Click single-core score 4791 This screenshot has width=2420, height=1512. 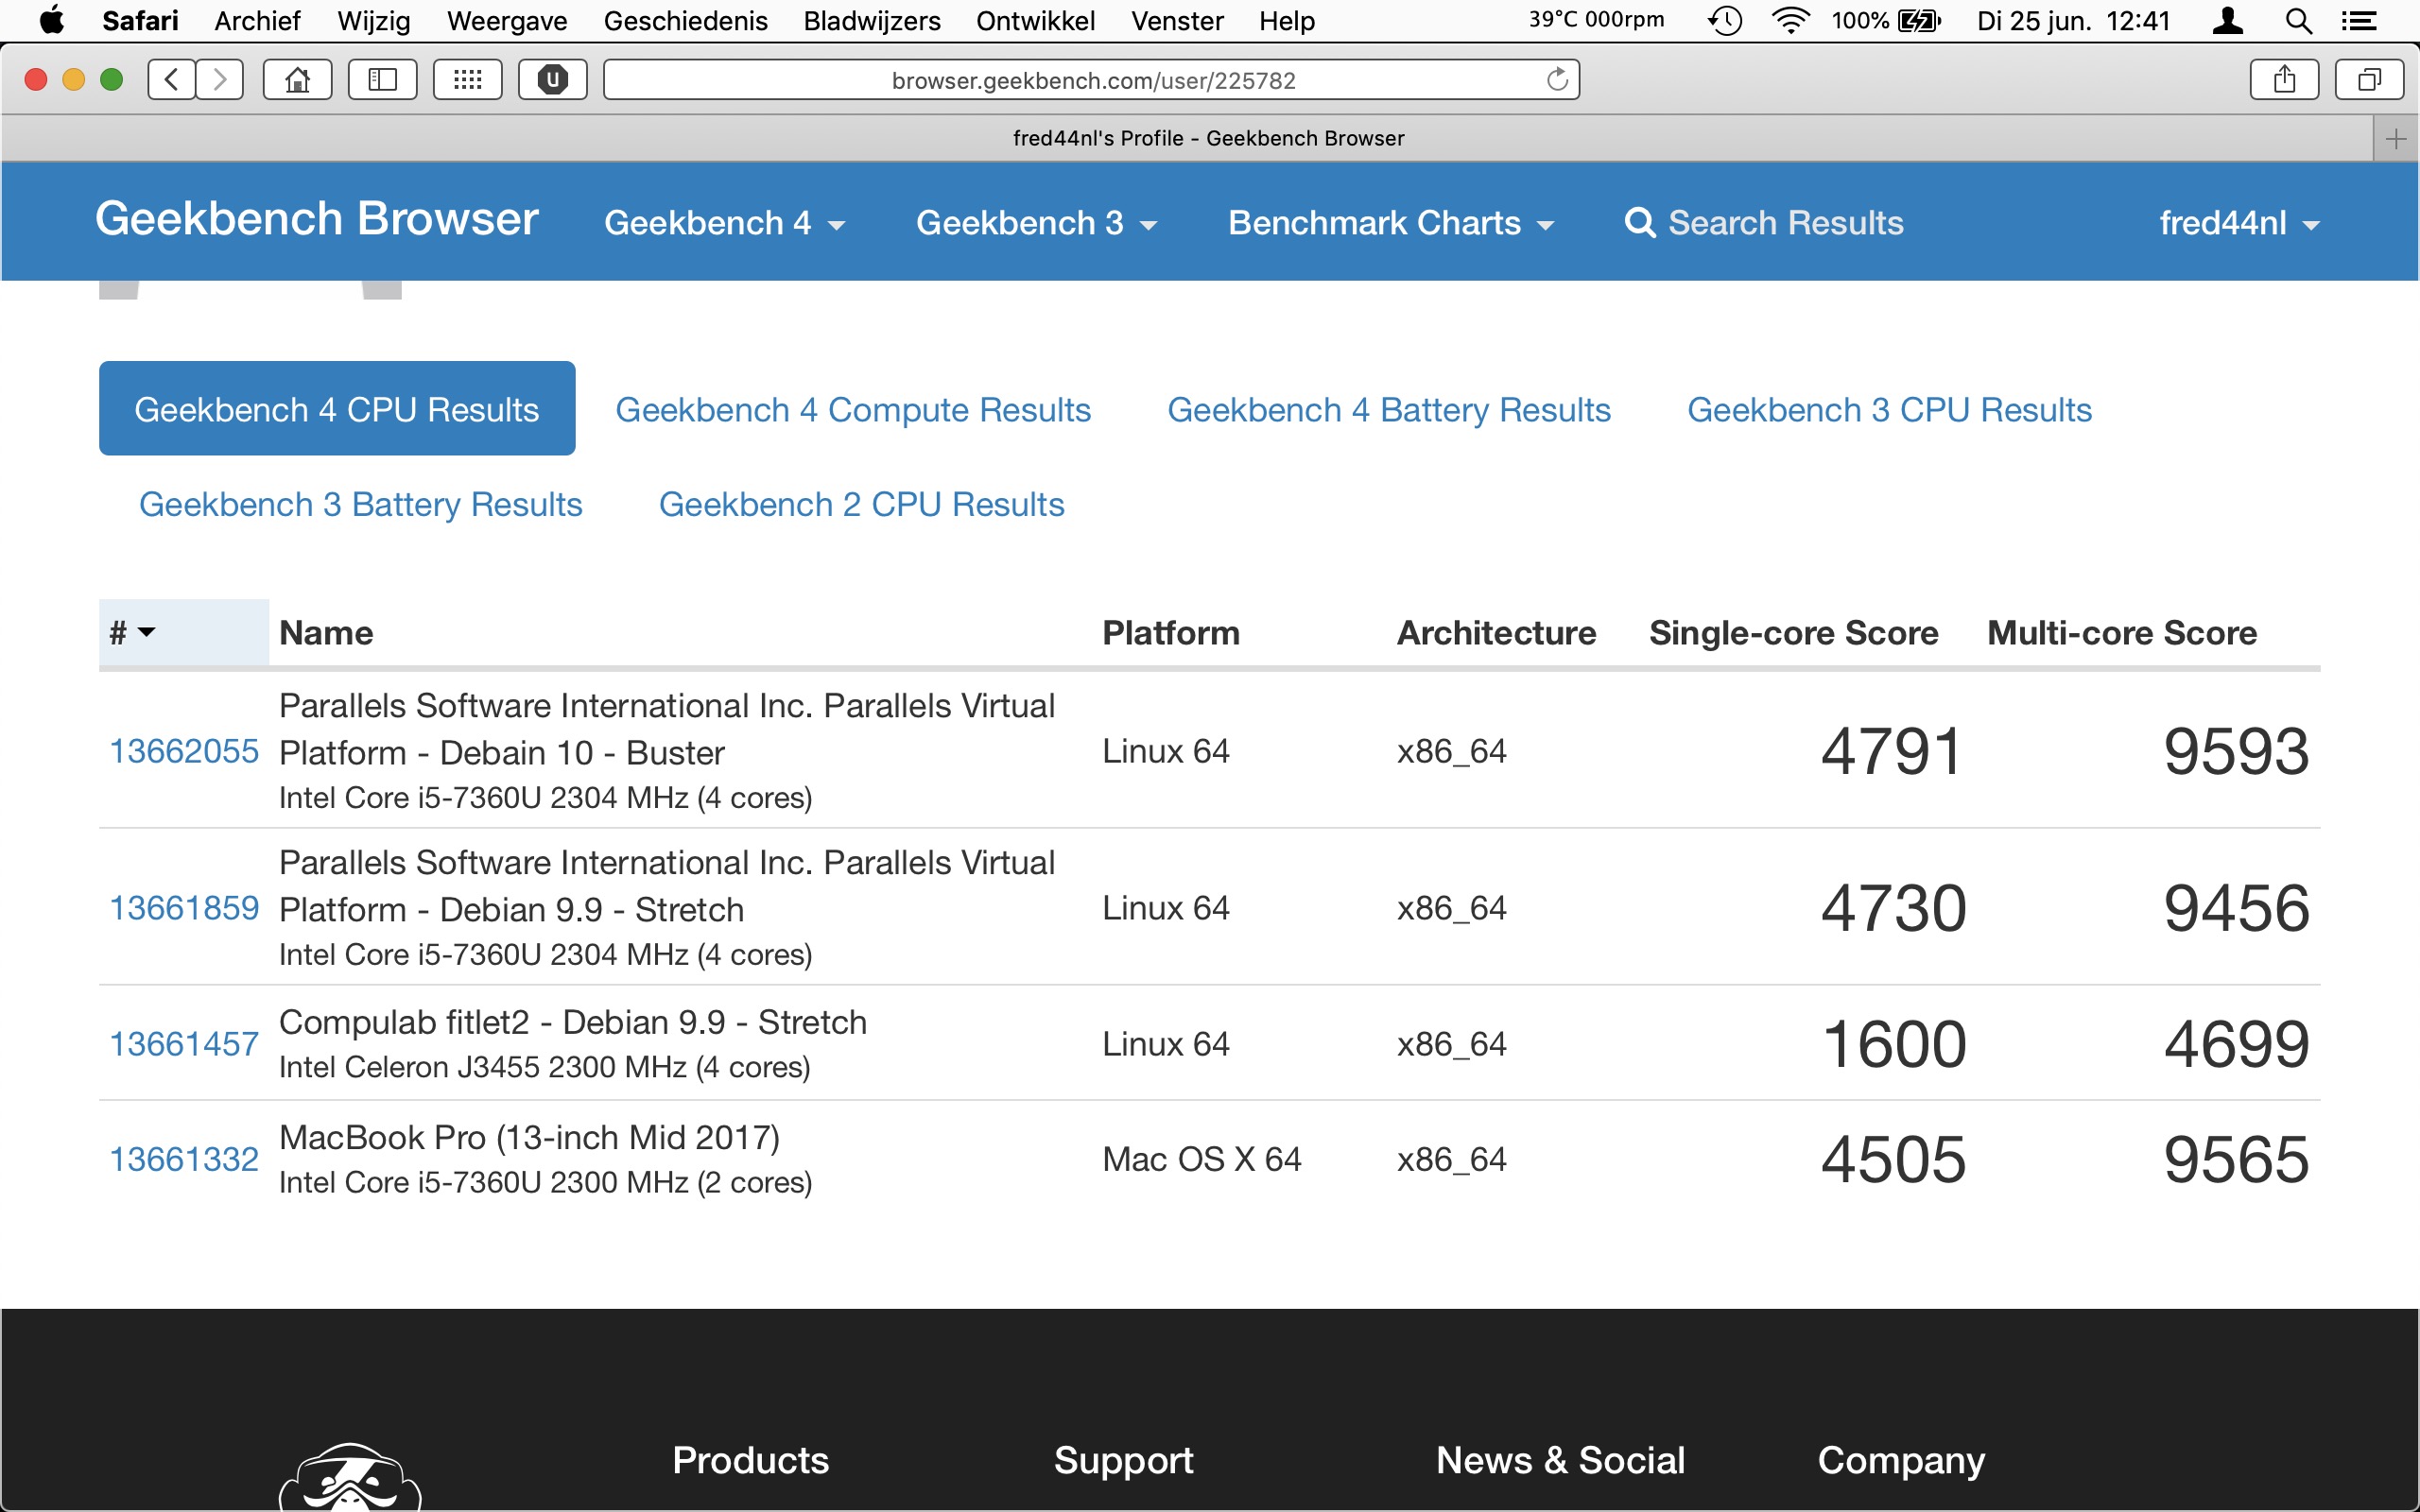pyautogui.click(x=1893, y=751)
